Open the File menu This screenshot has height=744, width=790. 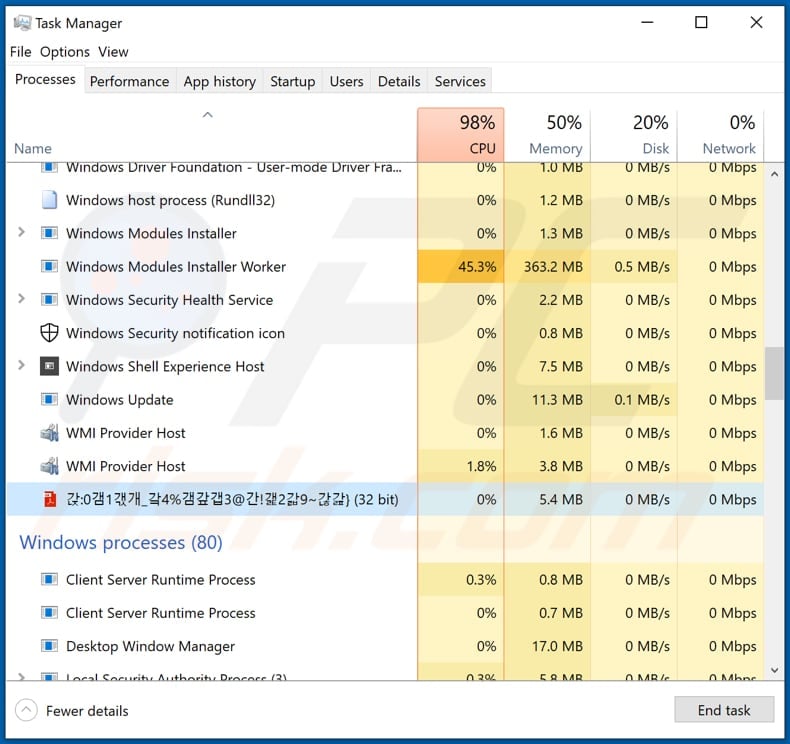[21, 52]
